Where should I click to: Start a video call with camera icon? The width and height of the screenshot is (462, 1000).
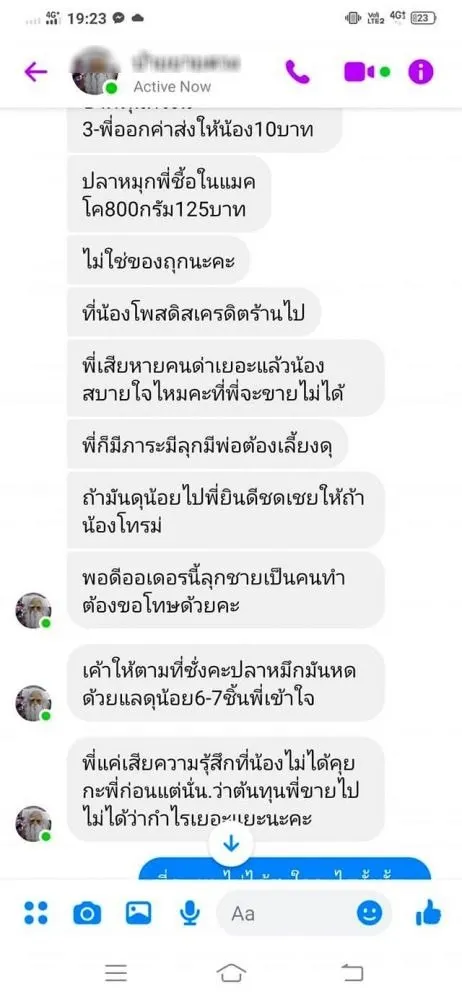pos(367,72)
